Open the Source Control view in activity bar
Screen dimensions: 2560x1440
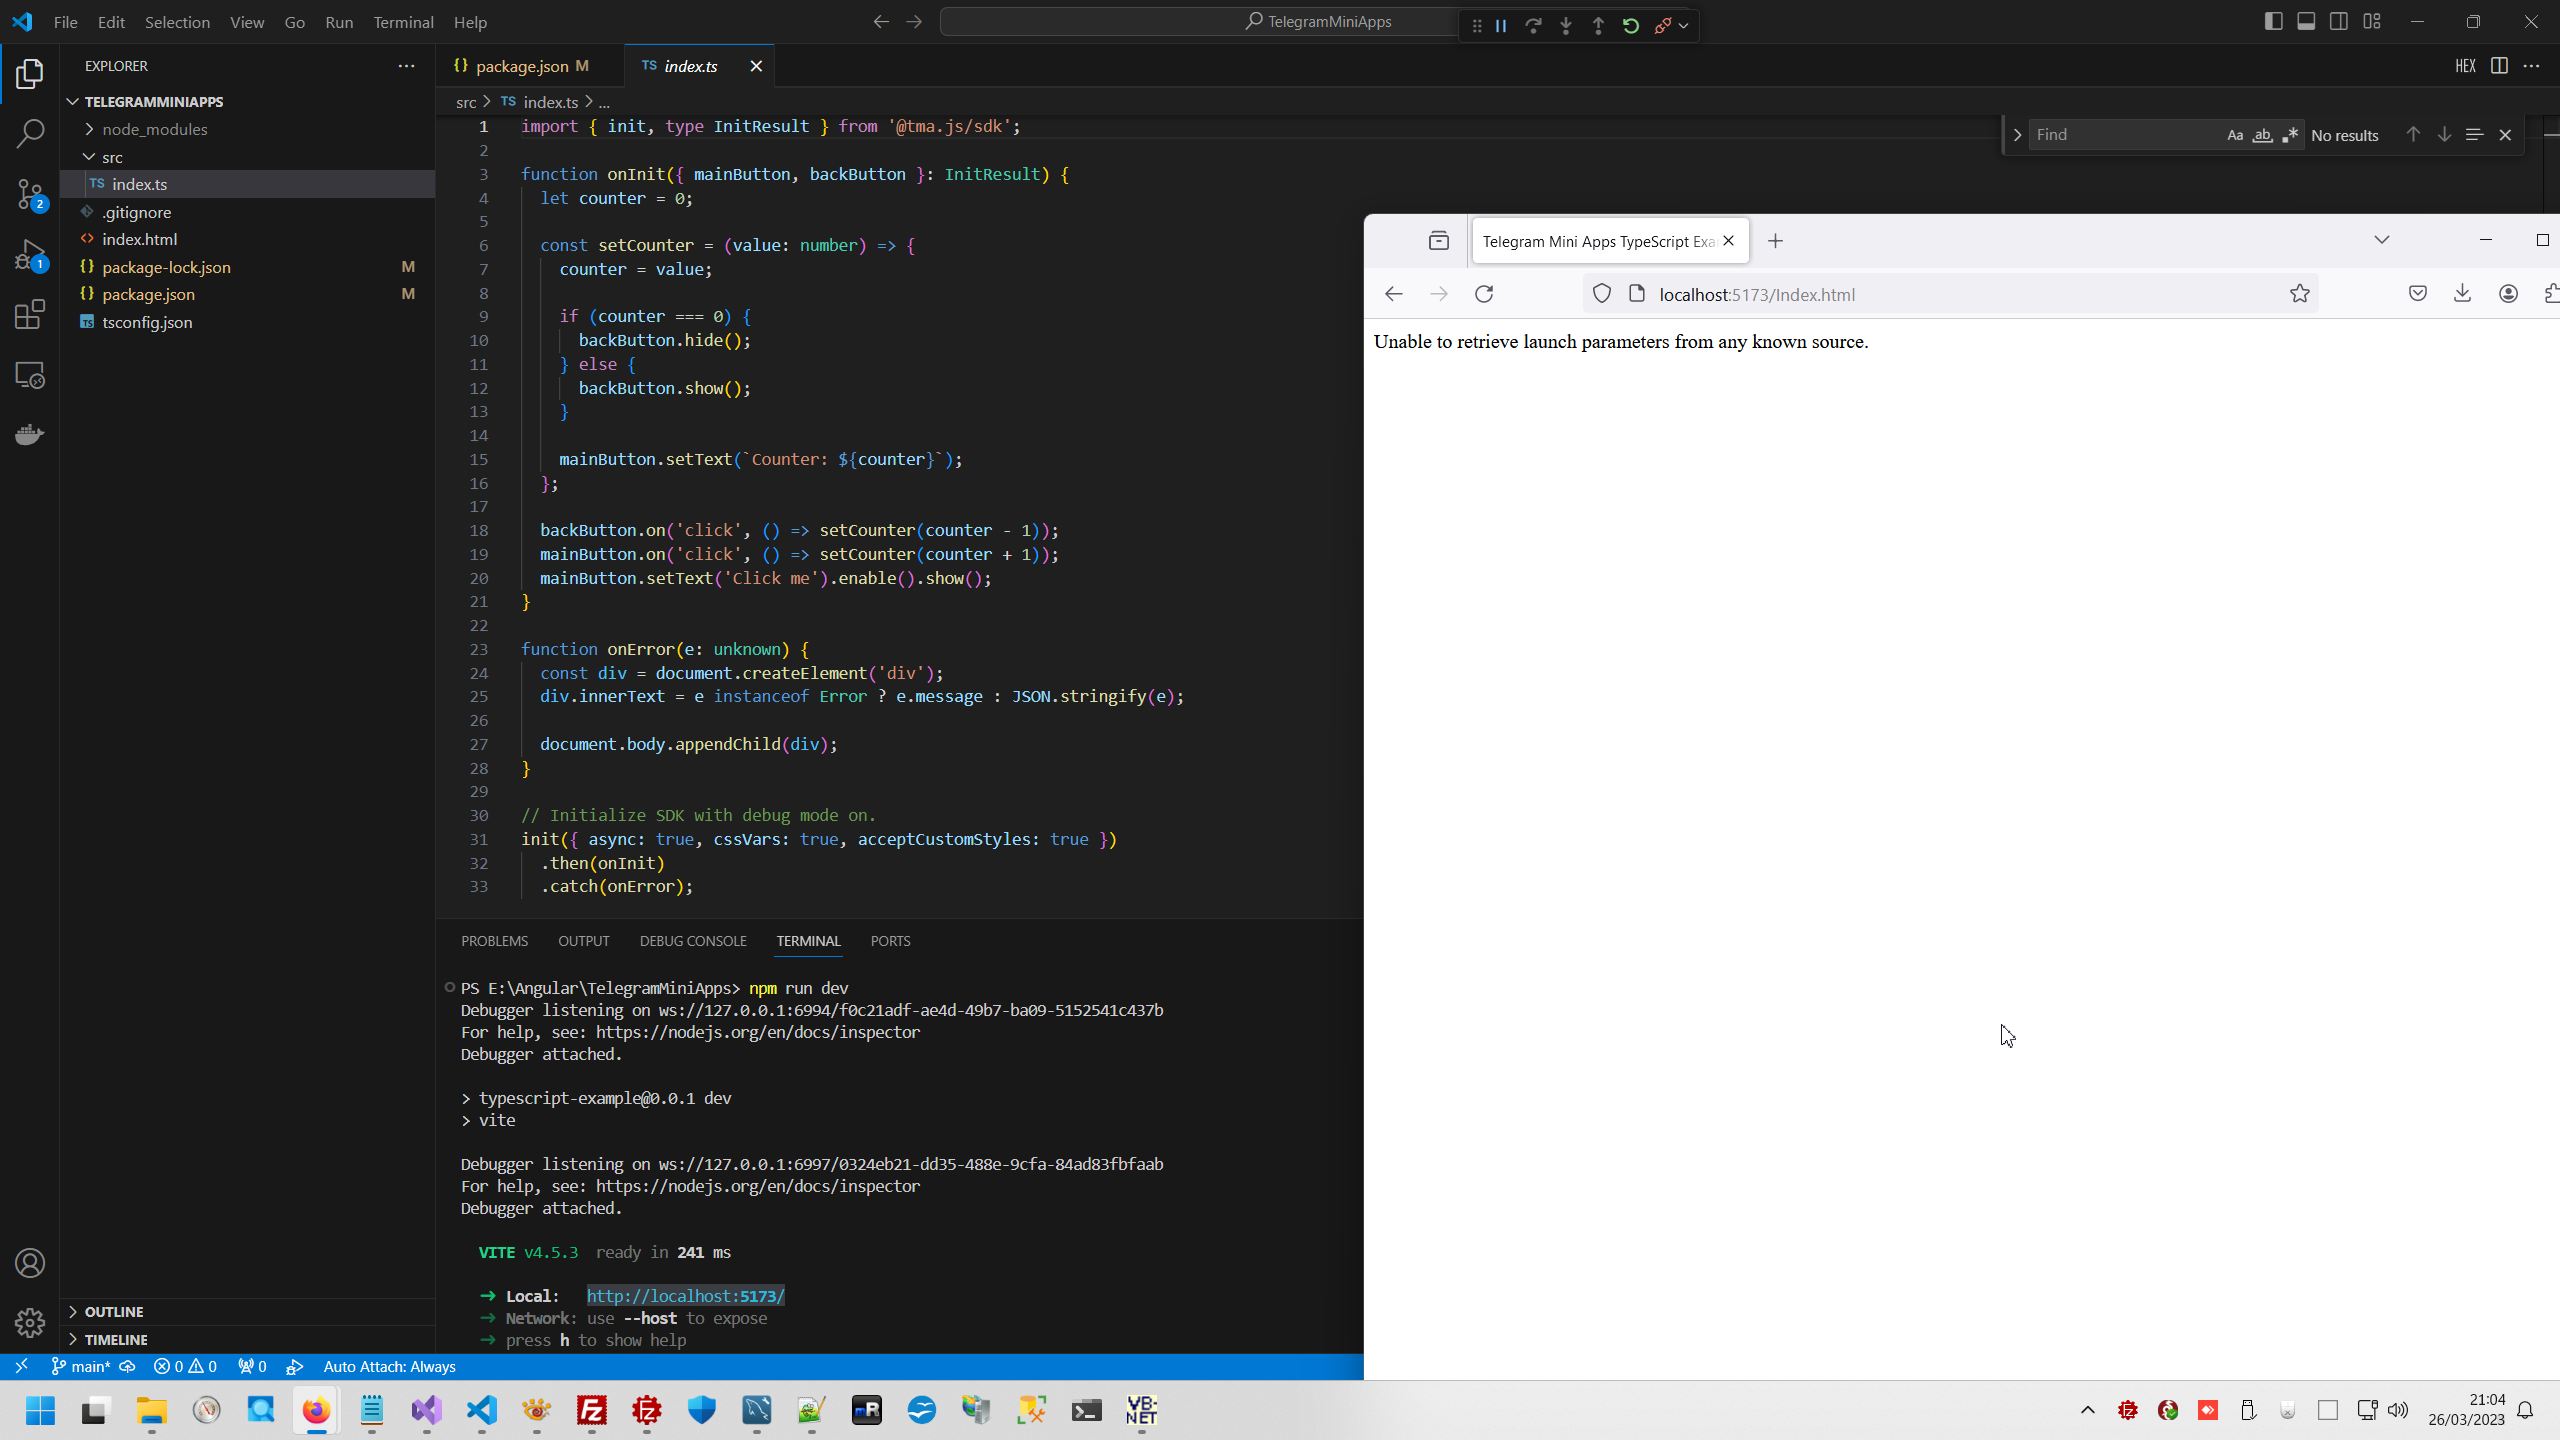click(30, 195)
